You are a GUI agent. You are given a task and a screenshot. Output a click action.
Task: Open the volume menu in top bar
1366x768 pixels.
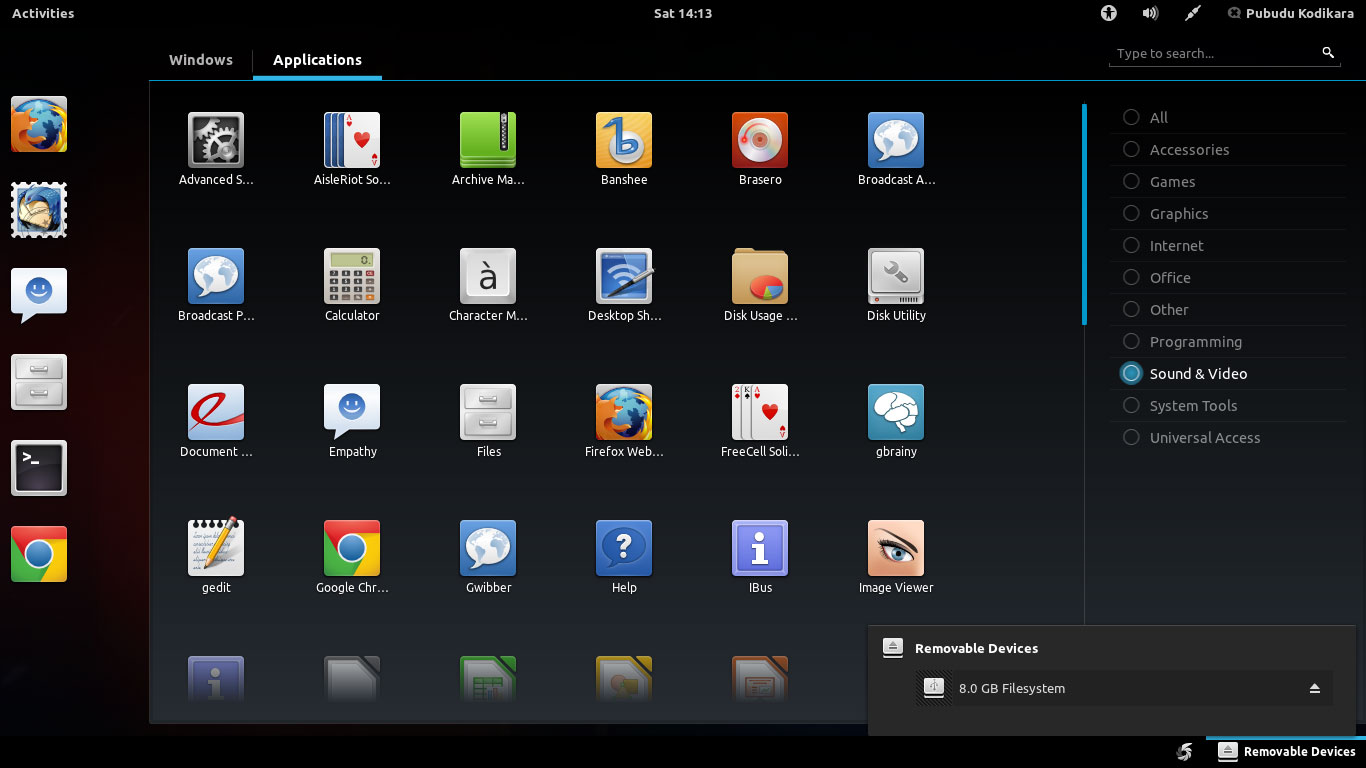1150,13
